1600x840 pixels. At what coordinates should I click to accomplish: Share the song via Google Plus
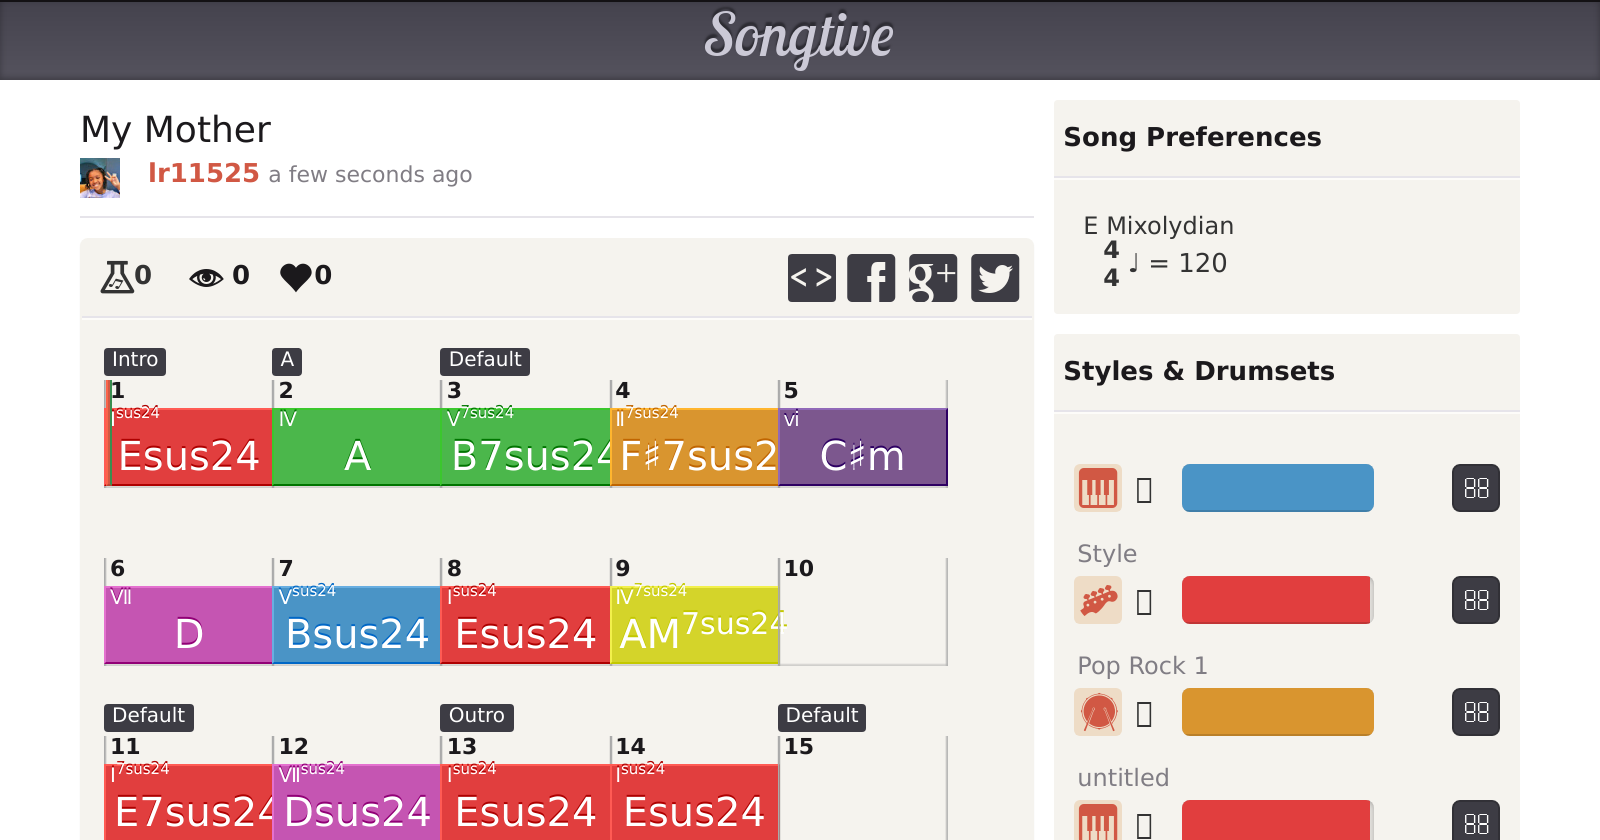click(932, 278)
